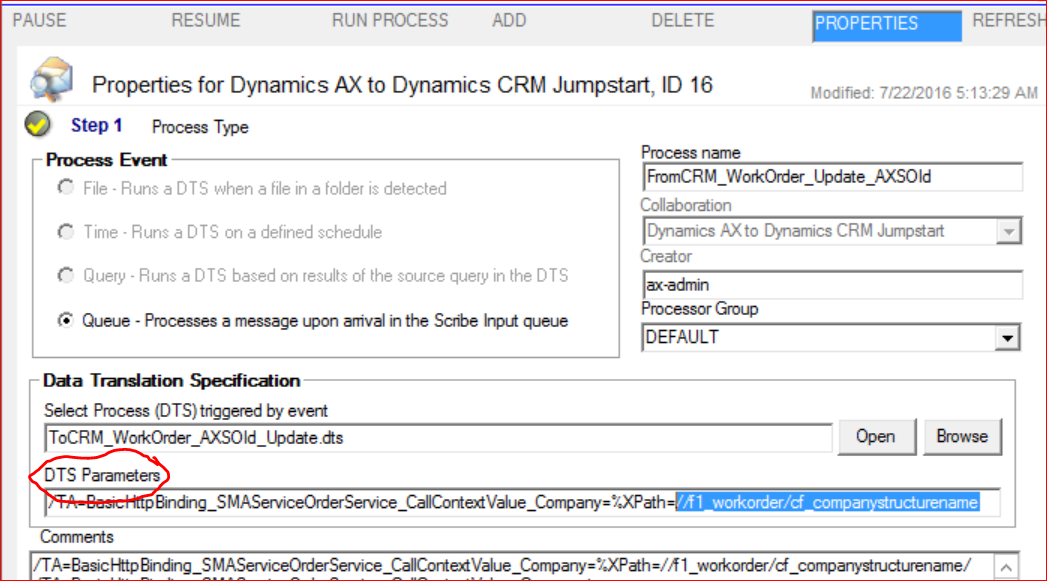Click the Modified date text
This screenshot has height=581, width=1047.
[x=924, y=93]
